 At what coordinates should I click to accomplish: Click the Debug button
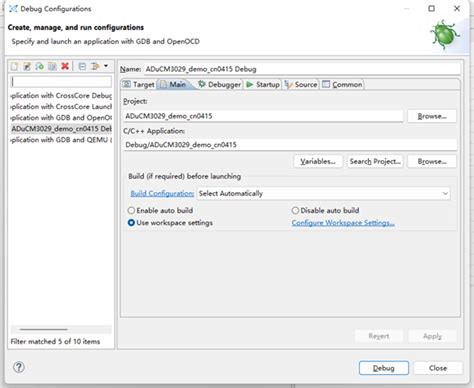(x=384, y=368)
